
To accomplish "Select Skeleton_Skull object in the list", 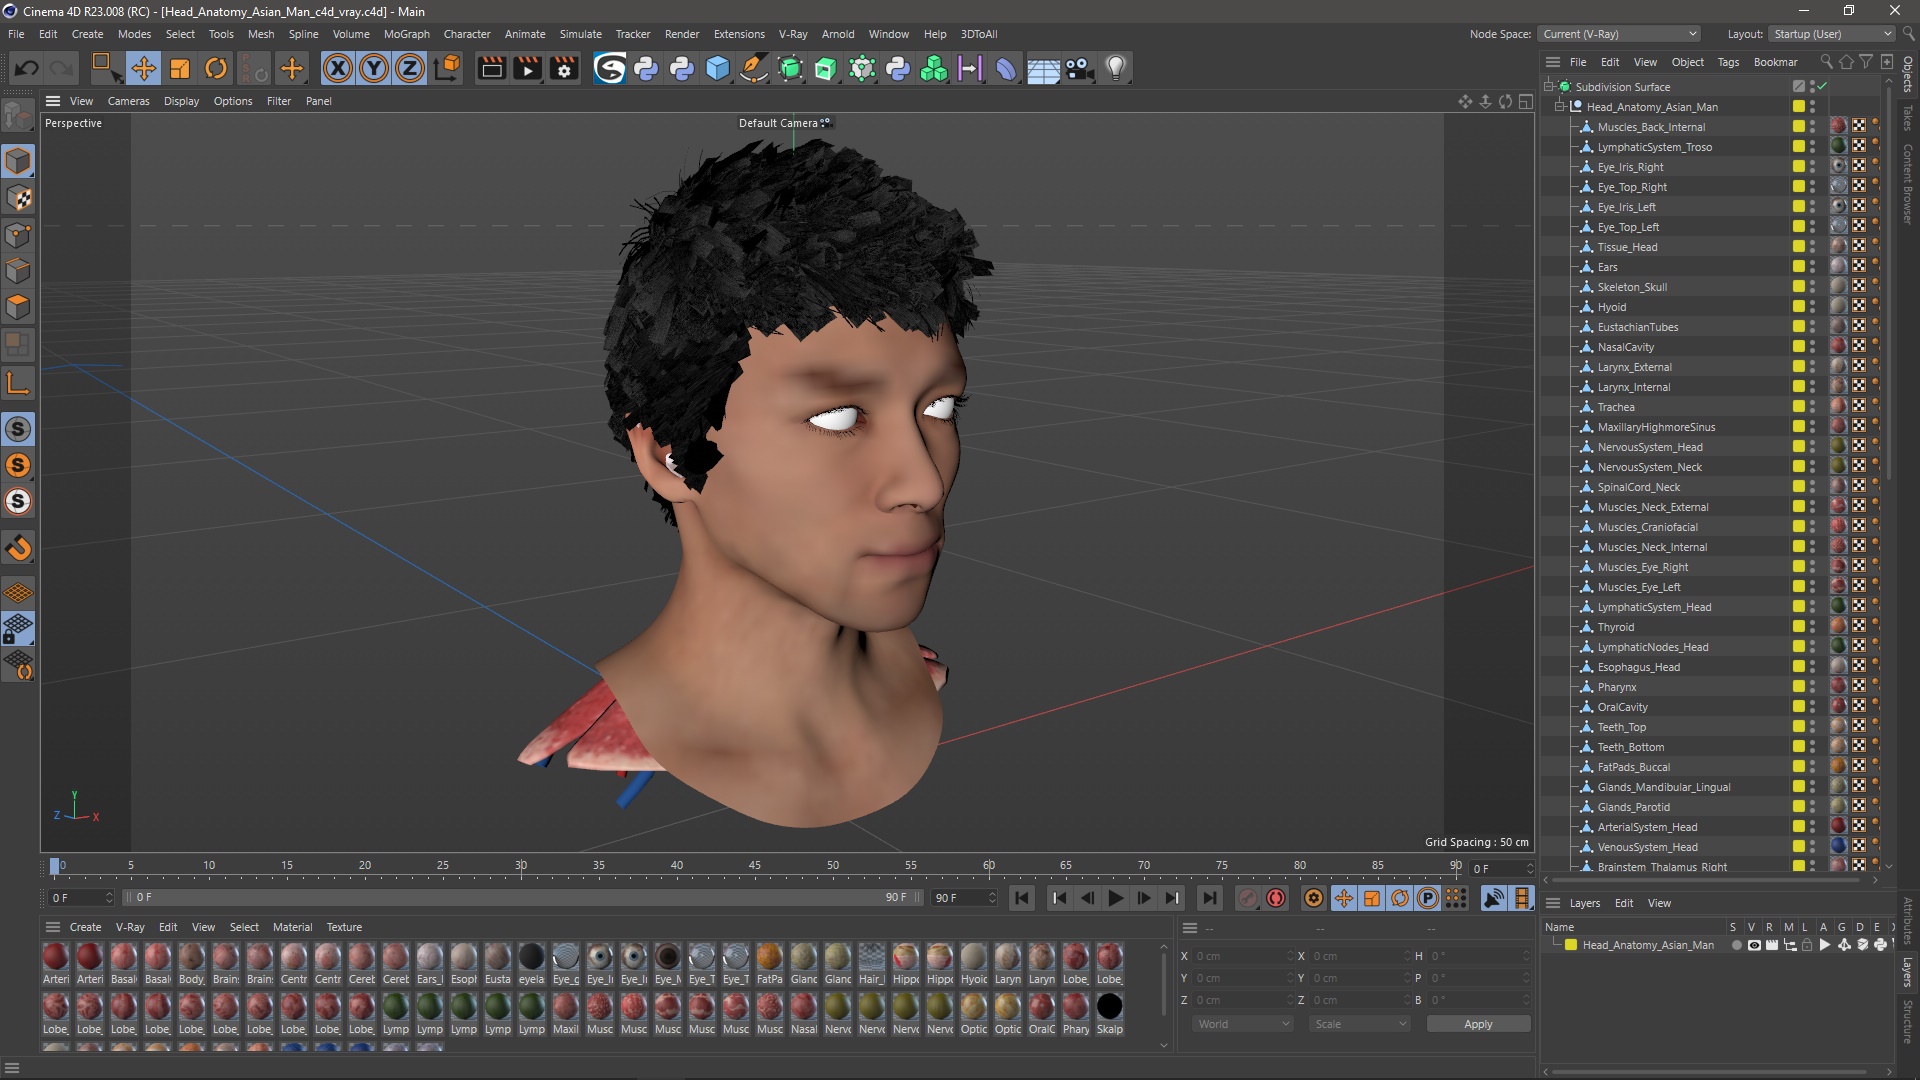I will coord(1631,287).
